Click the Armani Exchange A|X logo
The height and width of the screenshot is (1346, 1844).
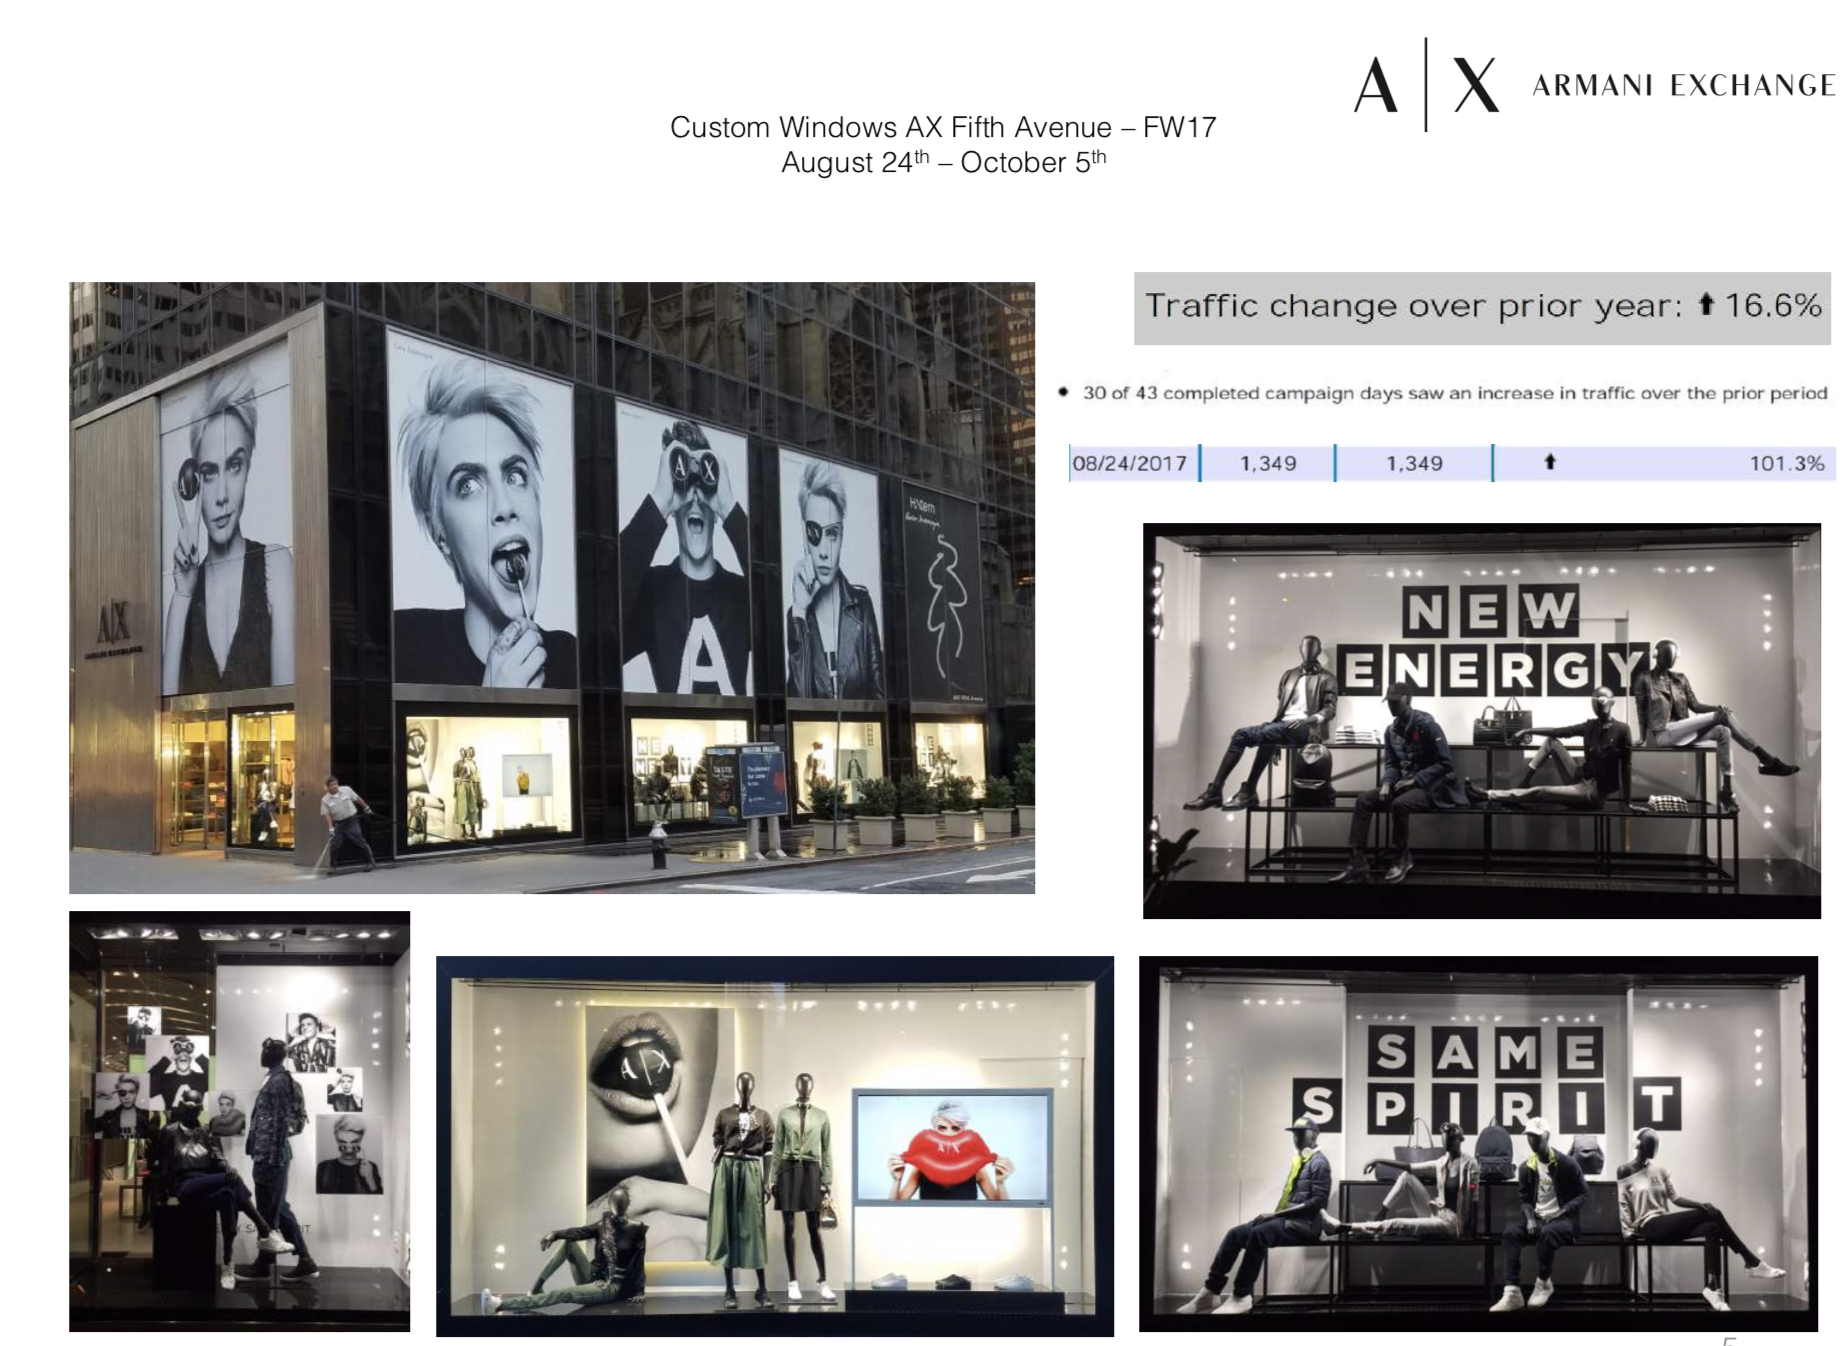(1426, 85)
